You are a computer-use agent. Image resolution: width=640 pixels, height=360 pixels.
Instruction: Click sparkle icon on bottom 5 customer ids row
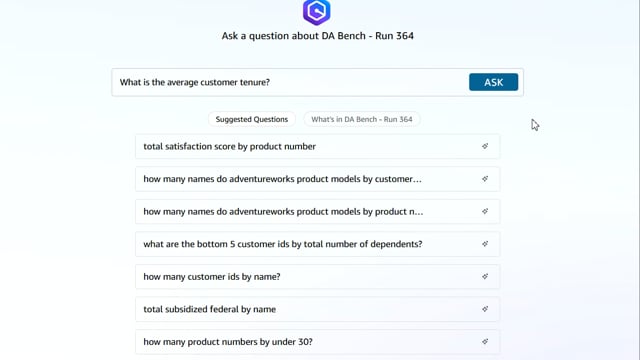click(x=485, y=244)
